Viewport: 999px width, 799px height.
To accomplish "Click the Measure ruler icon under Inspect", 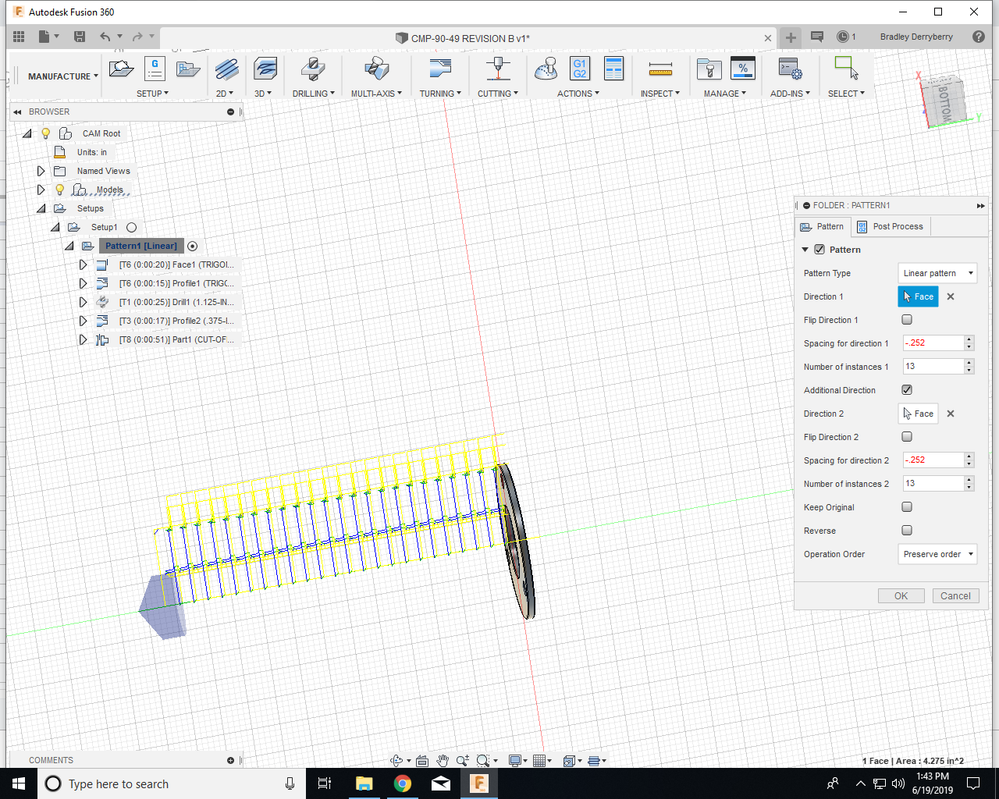I will point(660,68).
